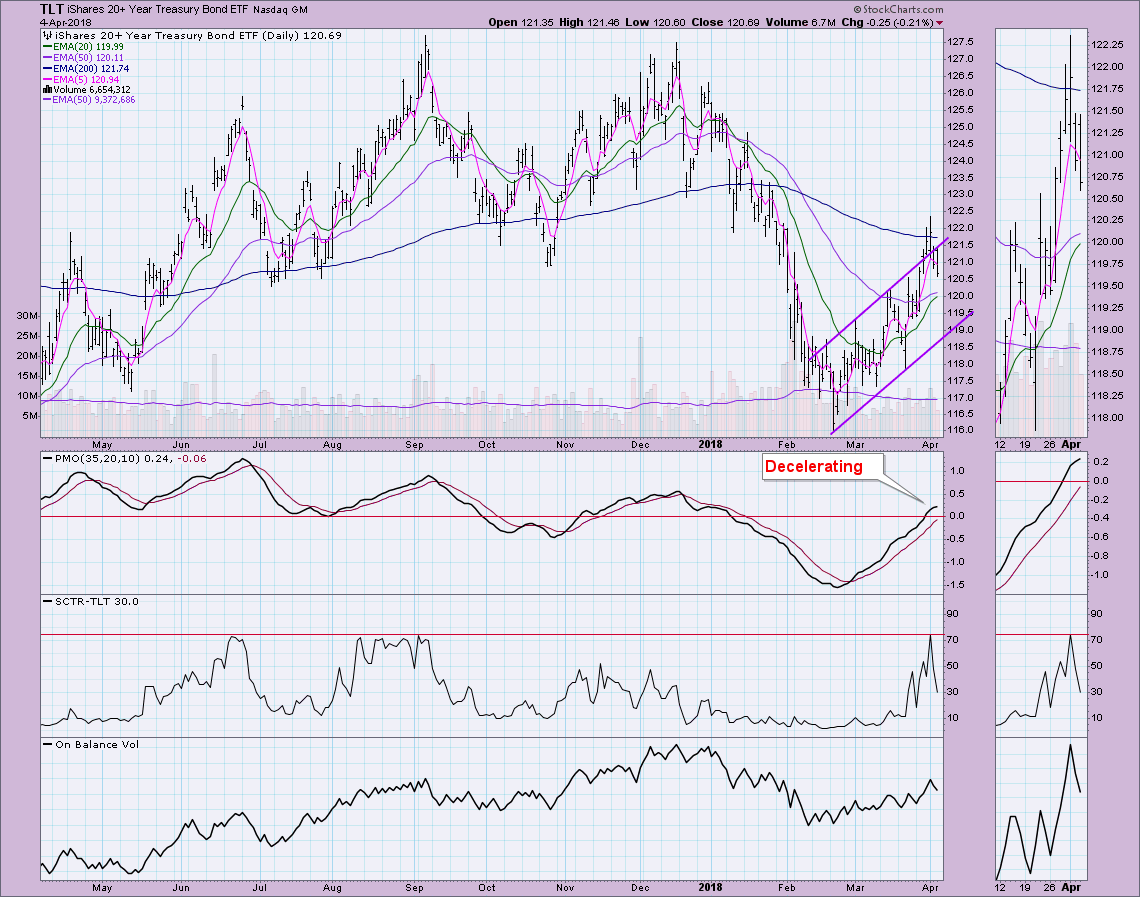Click the 118.00 label on the zoomed price axis
This screenshot has height=897, width=1140.
point(1107,418)
